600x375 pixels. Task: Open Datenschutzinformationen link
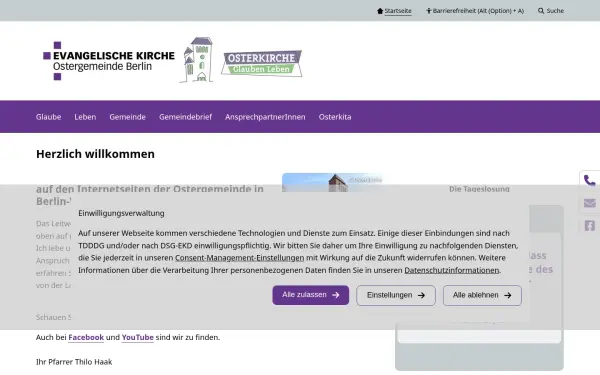(x=452, y=270)
